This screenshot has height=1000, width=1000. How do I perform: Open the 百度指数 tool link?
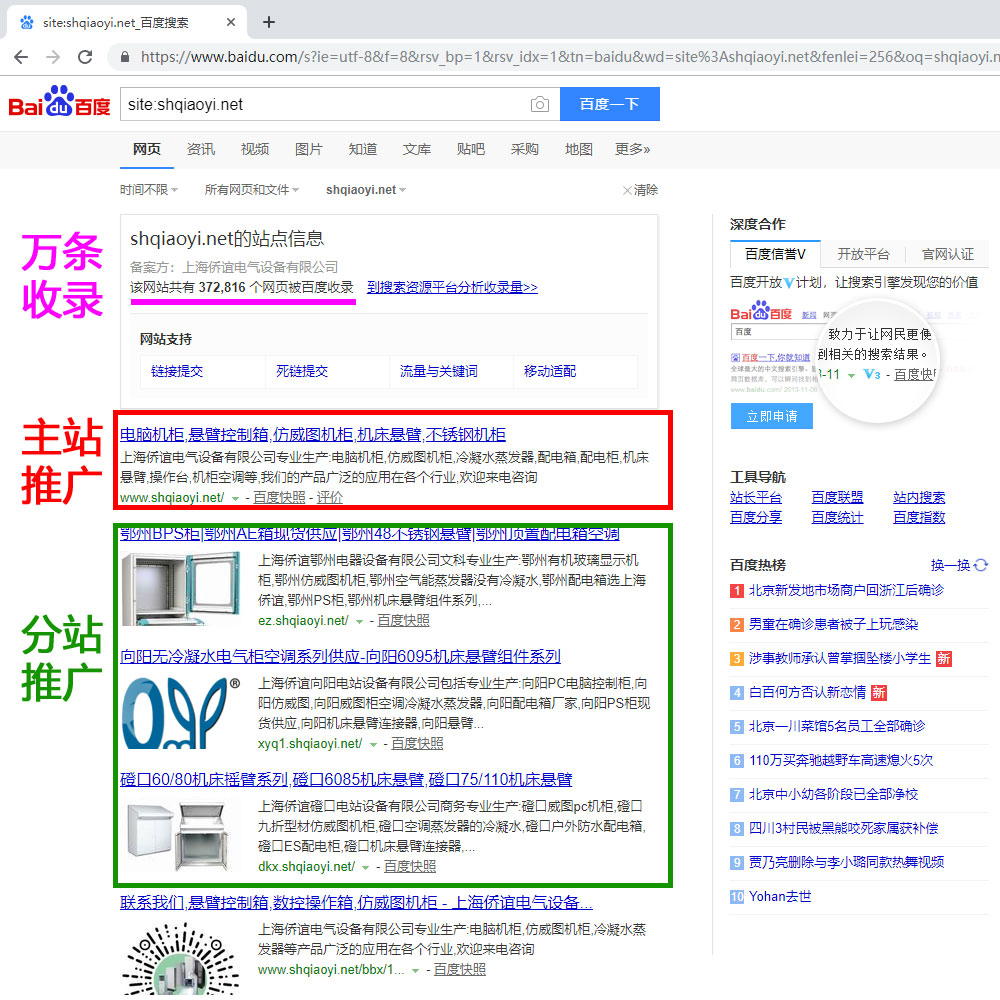coord(919,517)
